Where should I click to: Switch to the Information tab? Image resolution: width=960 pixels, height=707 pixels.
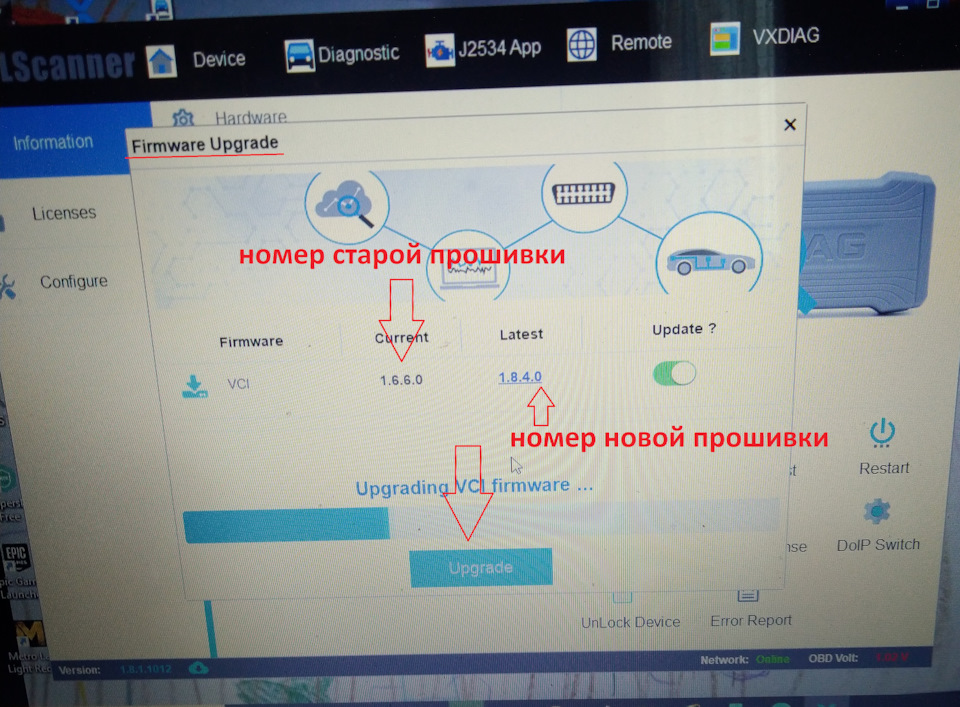(52, 141)
